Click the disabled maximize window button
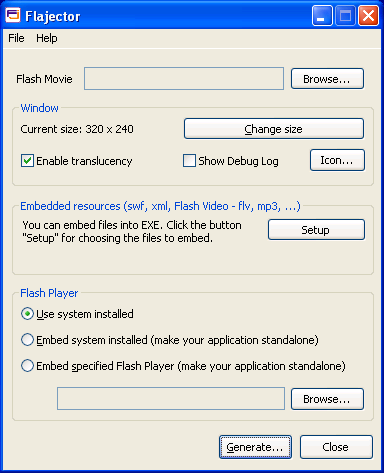Image resolution: width=384 pixels, height=473 pixels. point(345,16)
